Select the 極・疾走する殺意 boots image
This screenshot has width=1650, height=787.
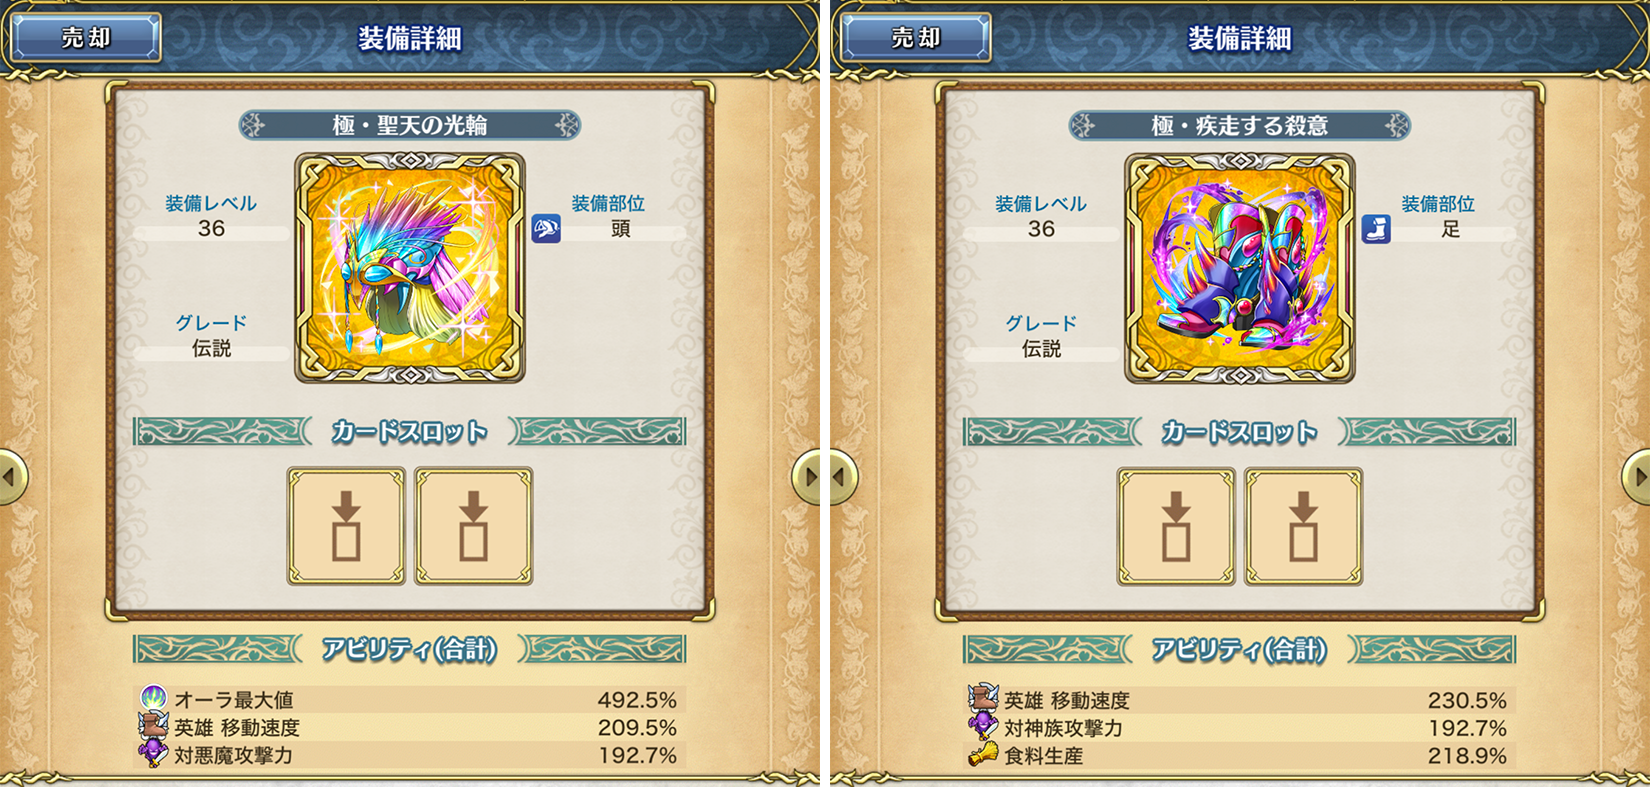1240,268
